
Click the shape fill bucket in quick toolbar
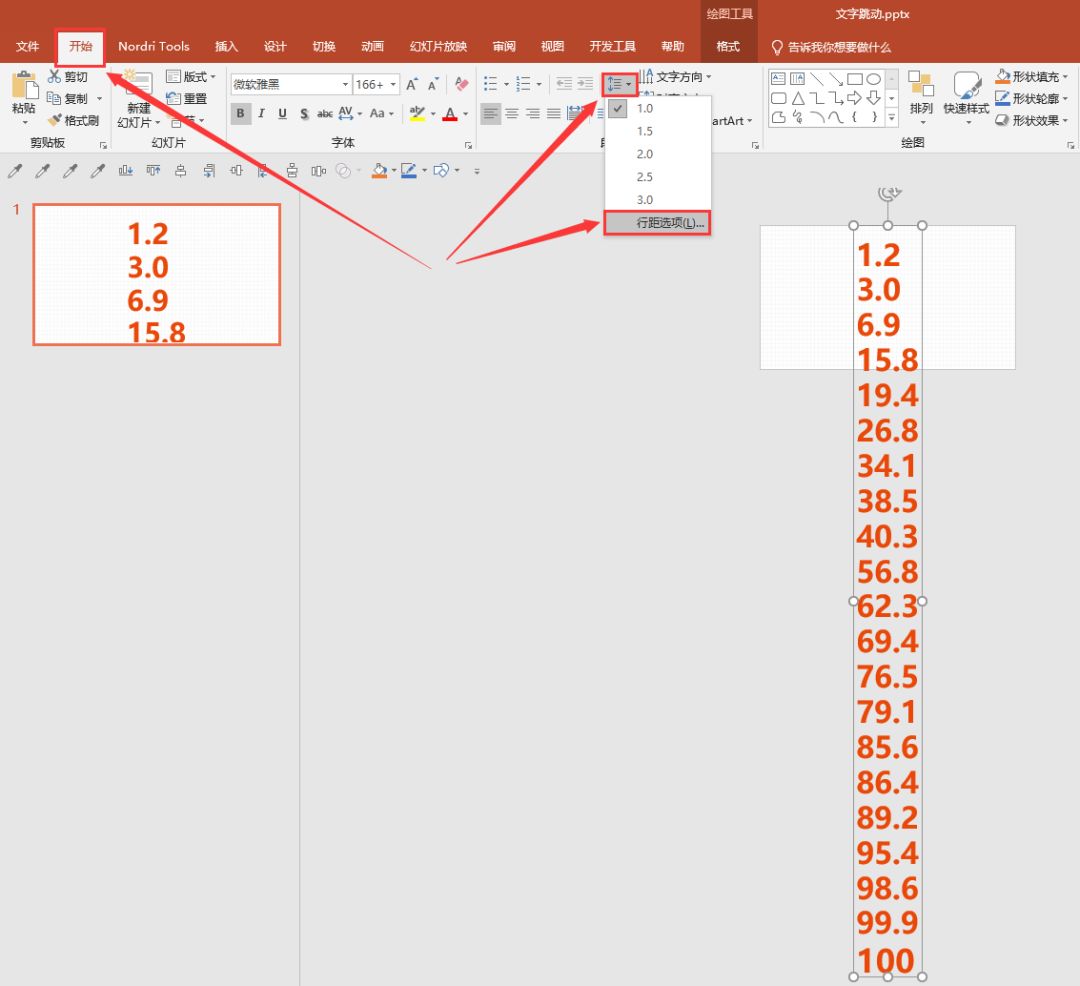coord(380,171)
